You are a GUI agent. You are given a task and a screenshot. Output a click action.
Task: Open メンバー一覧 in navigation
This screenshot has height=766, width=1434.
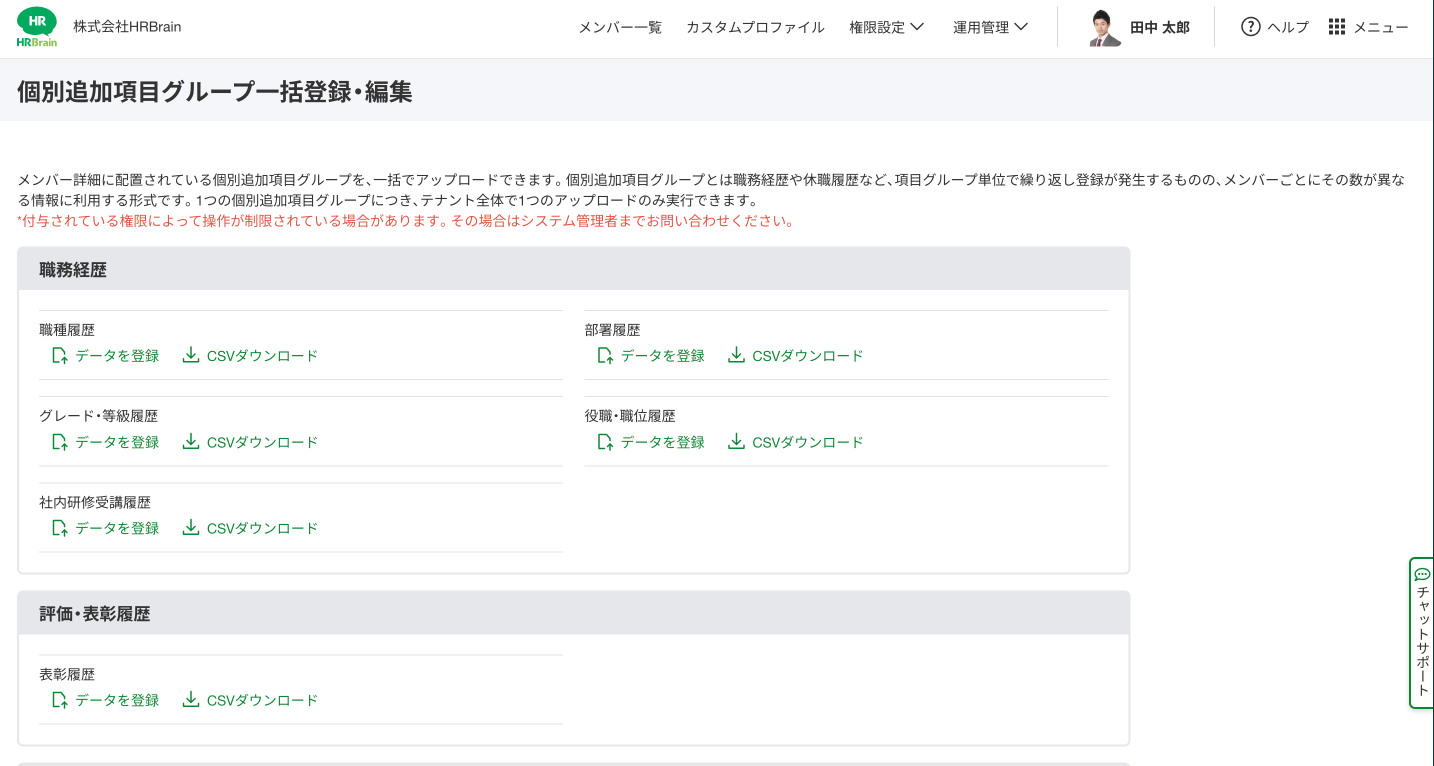(620, 27)
